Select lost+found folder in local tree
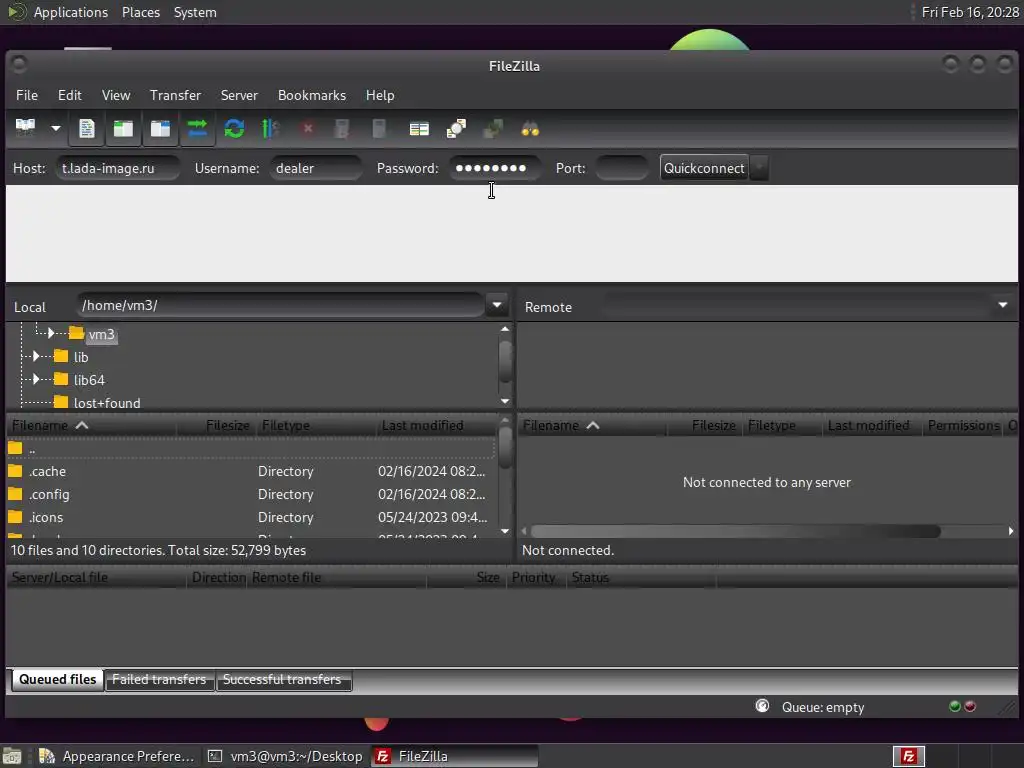 (x=107, y=403)
